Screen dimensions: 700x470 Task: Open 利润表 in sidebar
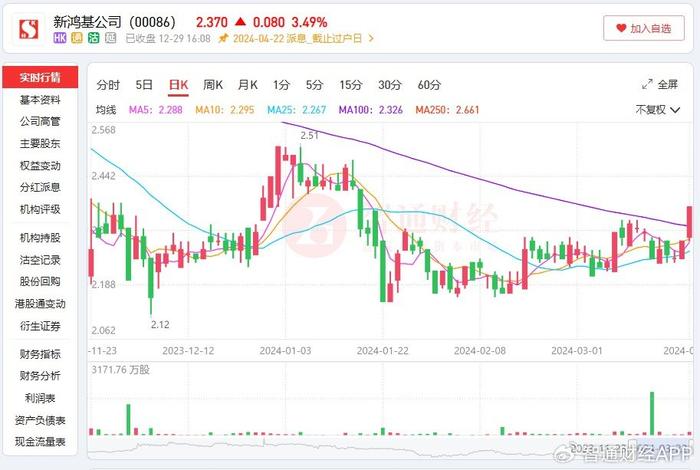pos(40,398)
